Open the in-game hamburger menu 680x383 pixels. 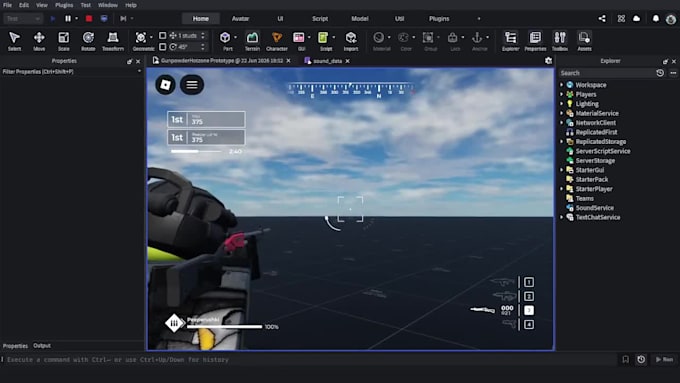pos(192,85)
